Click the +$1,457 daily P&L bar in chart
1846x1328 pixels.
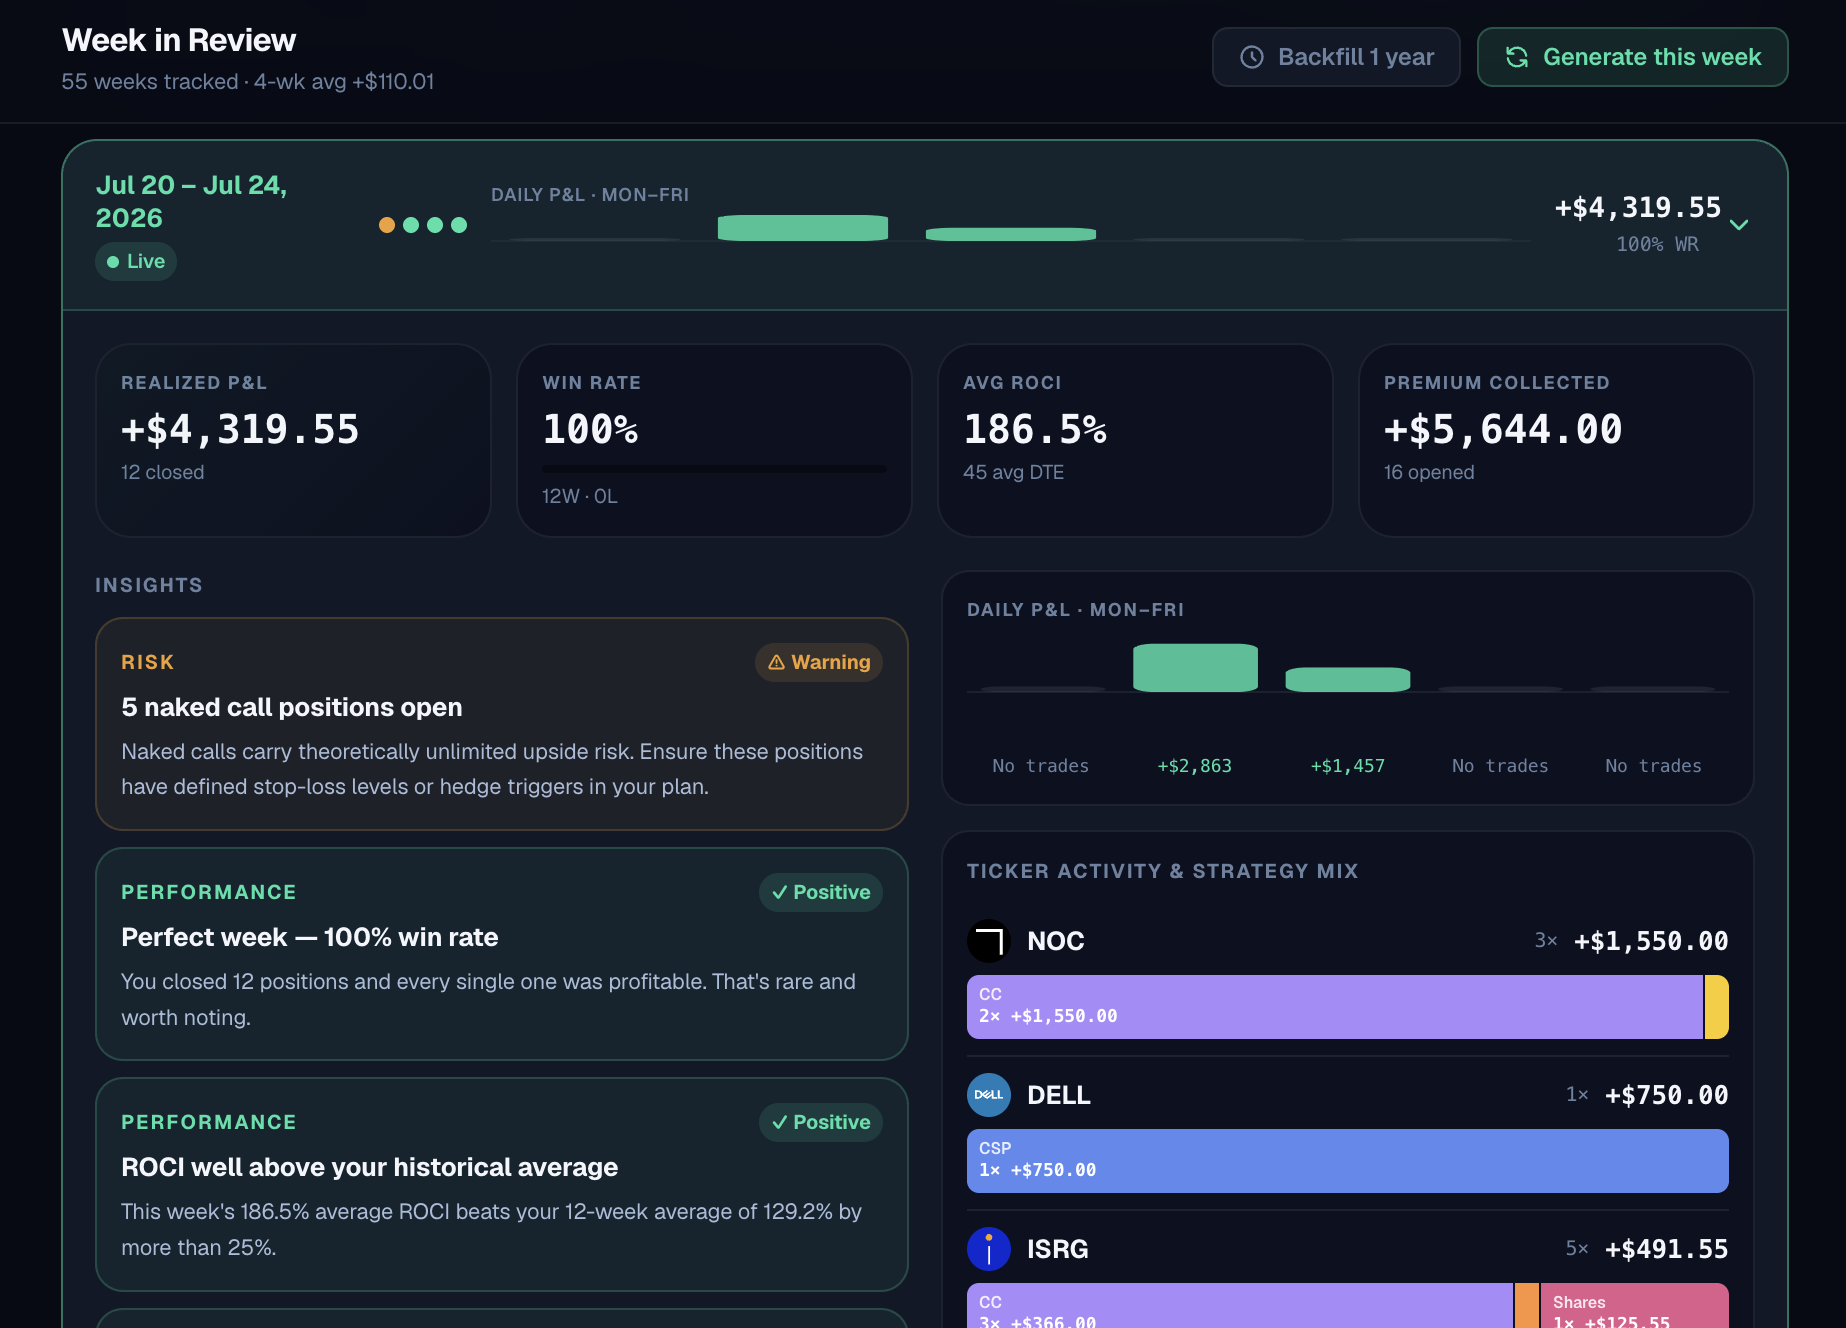(1348, 680)
